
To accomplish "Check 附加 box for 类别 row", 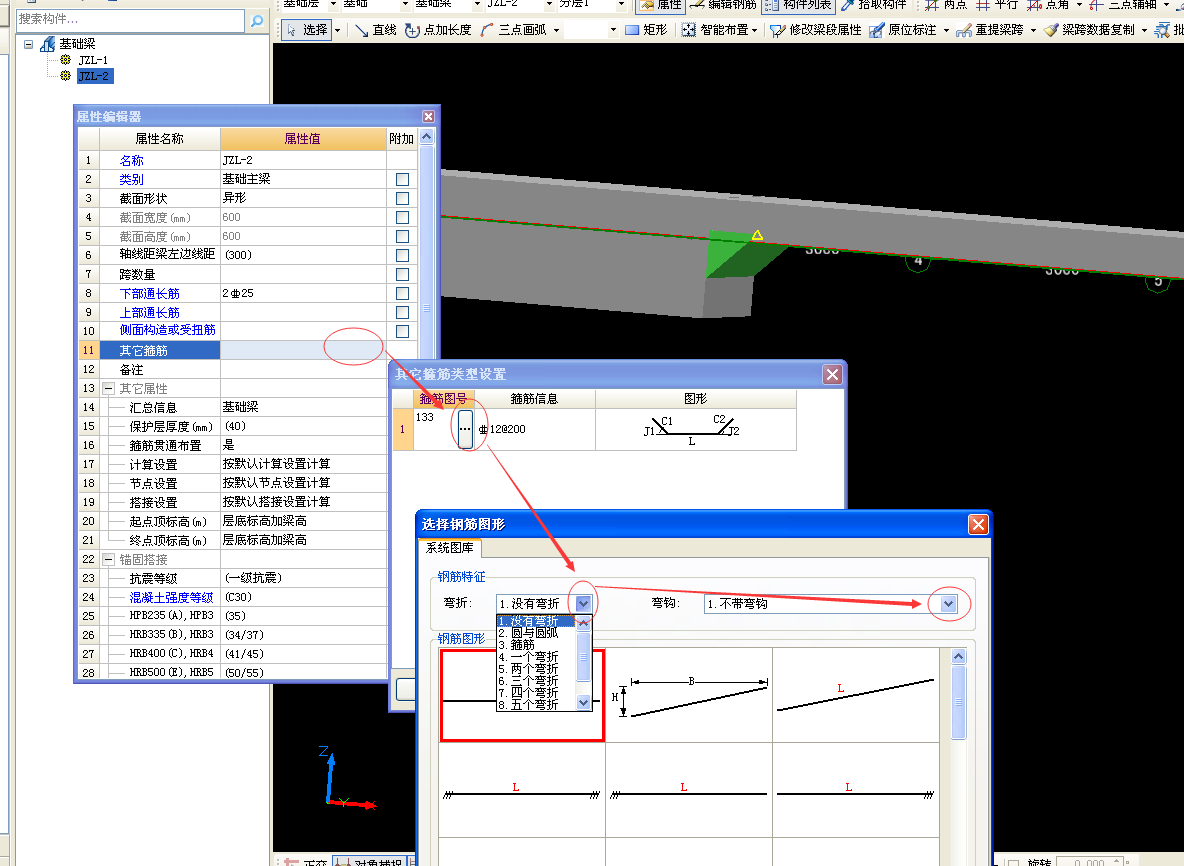I will point(402,180).
